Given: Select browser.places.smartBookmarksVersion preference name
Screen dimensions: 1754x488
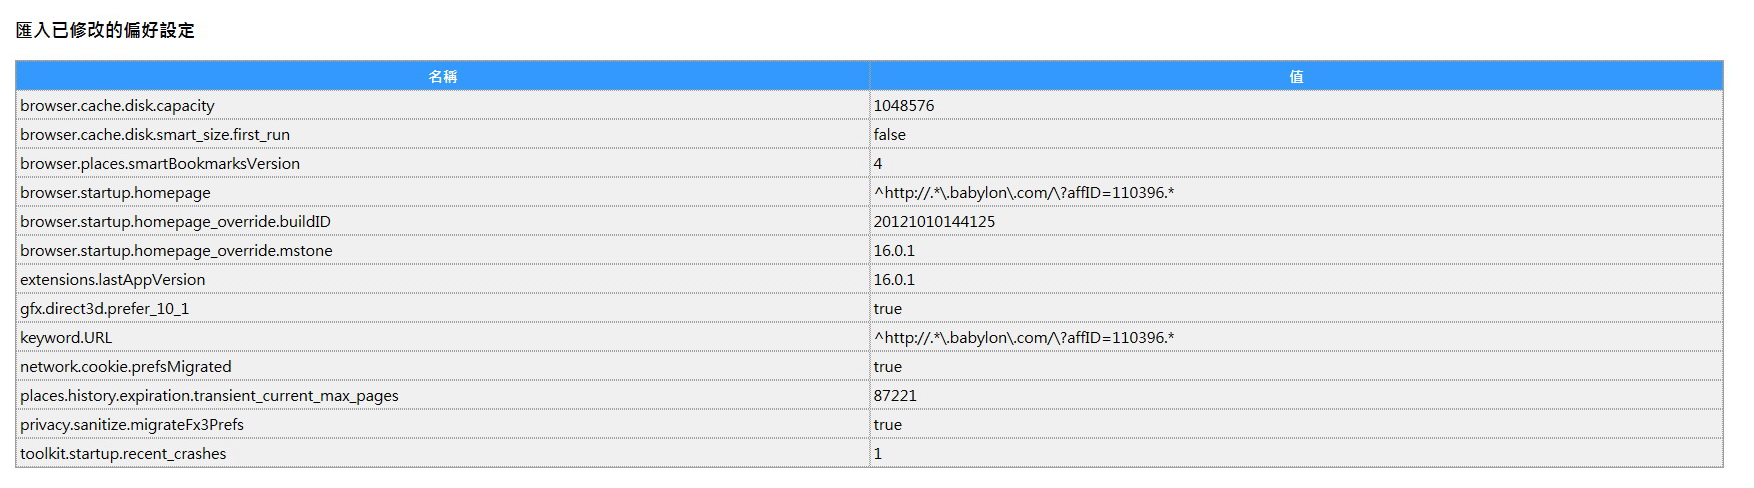Looking at the screenshot, I should [160, 164].
